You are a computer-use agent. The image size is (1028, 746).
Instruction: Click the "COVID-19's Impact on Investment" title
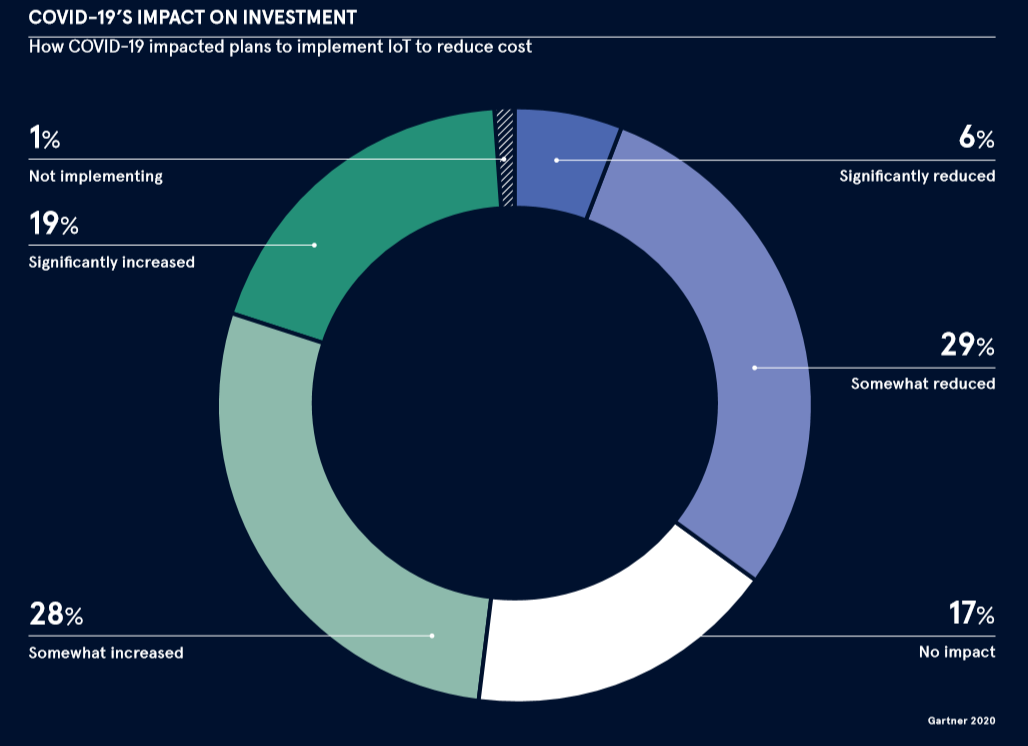[x=192, y=17]
